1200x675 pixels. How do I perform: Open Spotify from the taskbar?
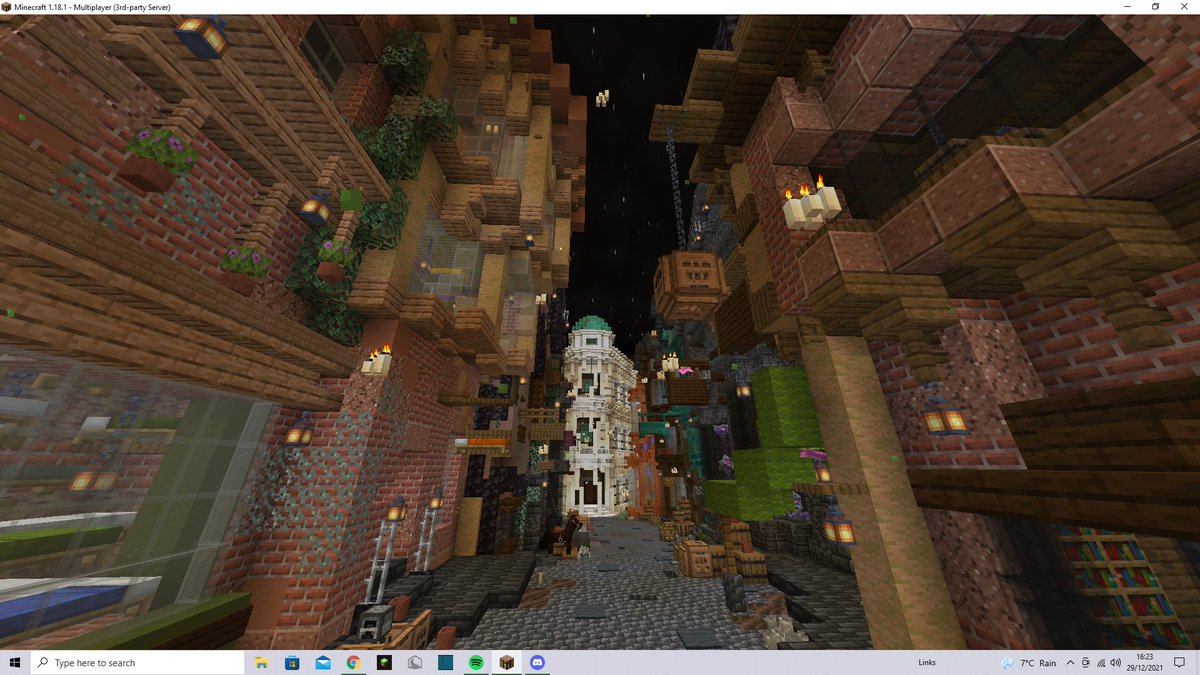pos(476,663)
